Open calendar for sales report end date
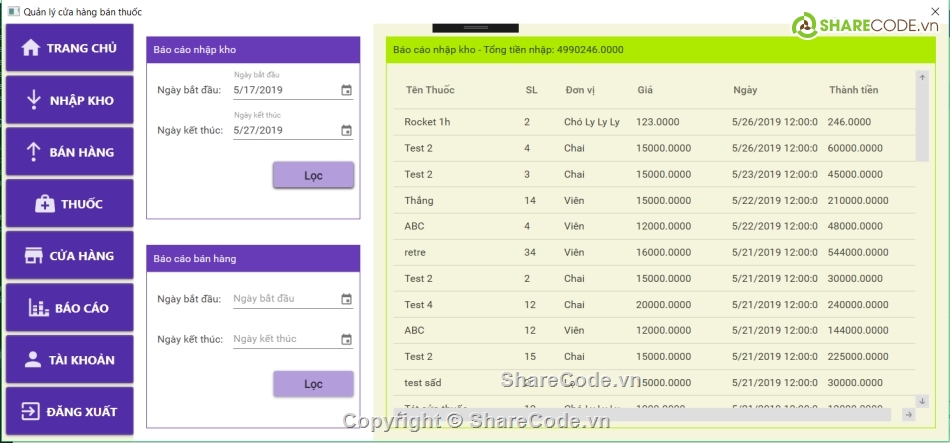Screen dimensions: 950x443 point(346,339)
